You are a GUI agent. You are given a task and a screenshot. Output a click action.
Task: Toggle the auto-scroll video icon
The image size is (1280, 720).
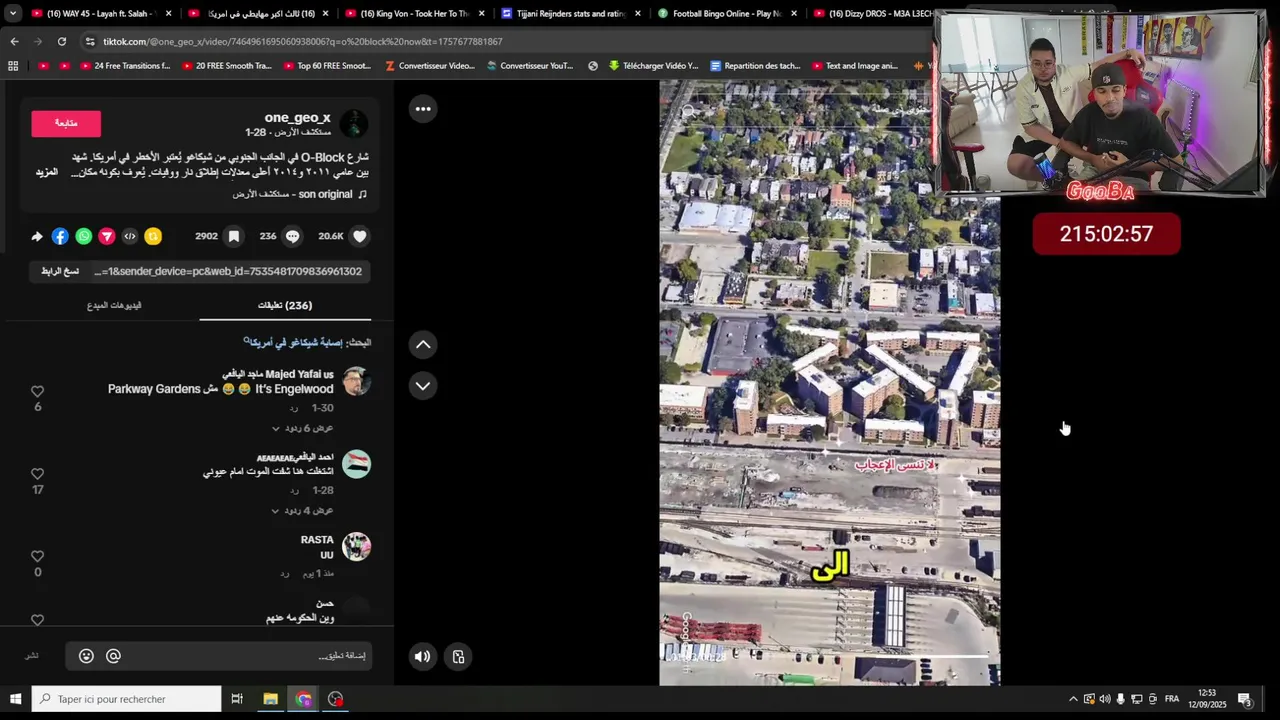(458, 656)
